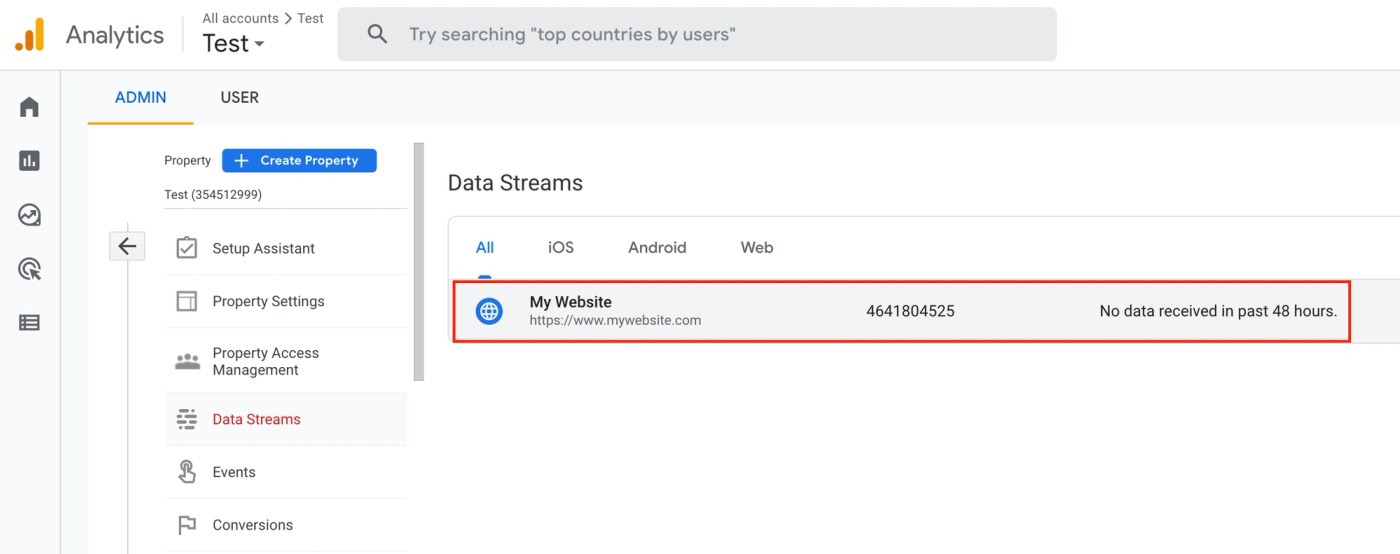Viewport: 1400px width, 554px height.
Task: Click the magnifying glass search icon
Action: point(377,35)
